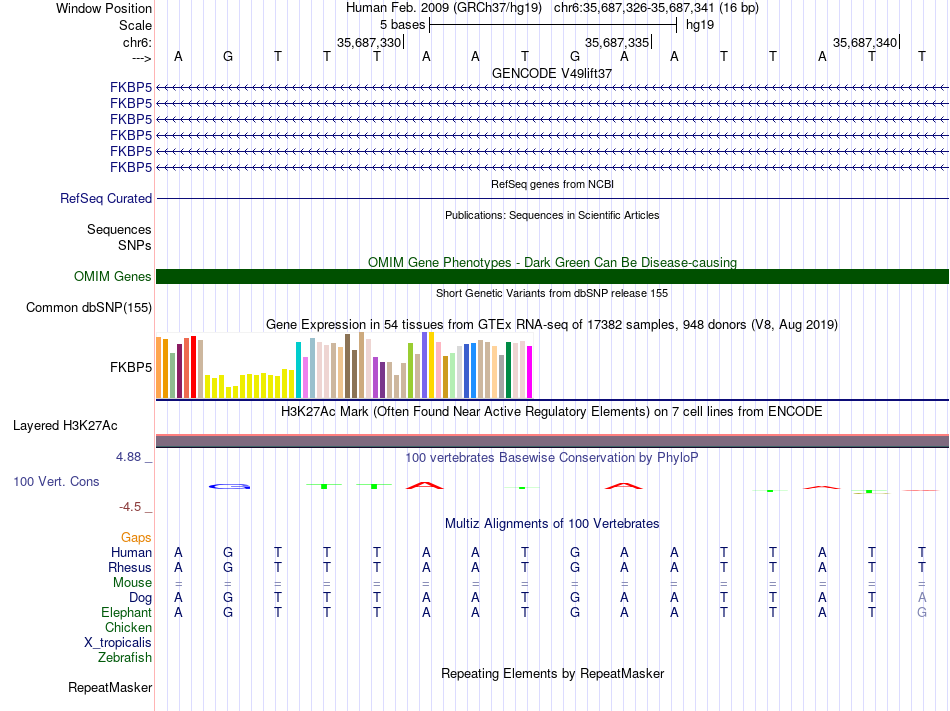
Task: Open the 'RefSeq genes from NCBI' track title
Action: coord(552,184)
